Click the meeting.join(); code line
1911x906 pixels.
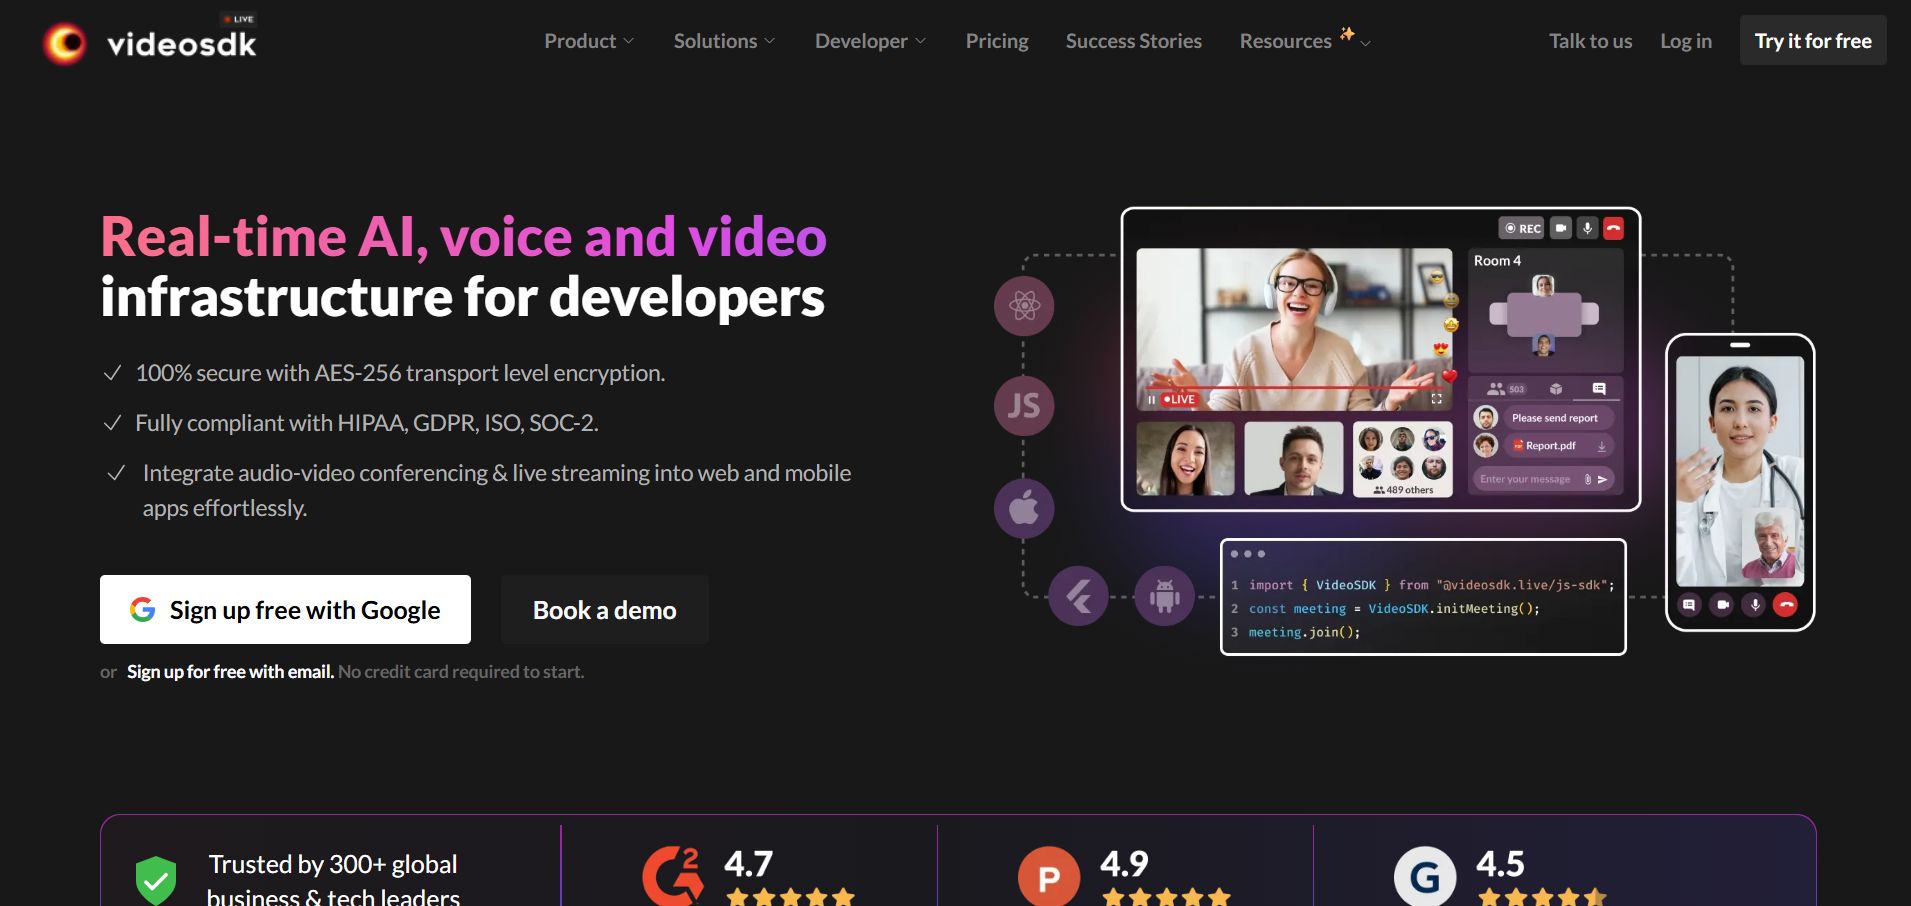coord(1304,632)
